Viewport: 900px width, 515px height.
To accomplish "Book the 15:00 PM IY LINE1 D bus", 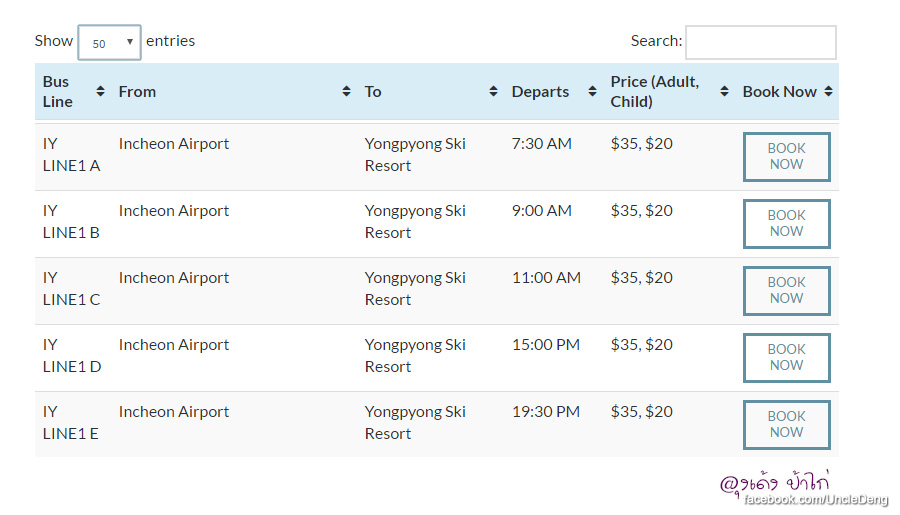I will coord(786,357).
